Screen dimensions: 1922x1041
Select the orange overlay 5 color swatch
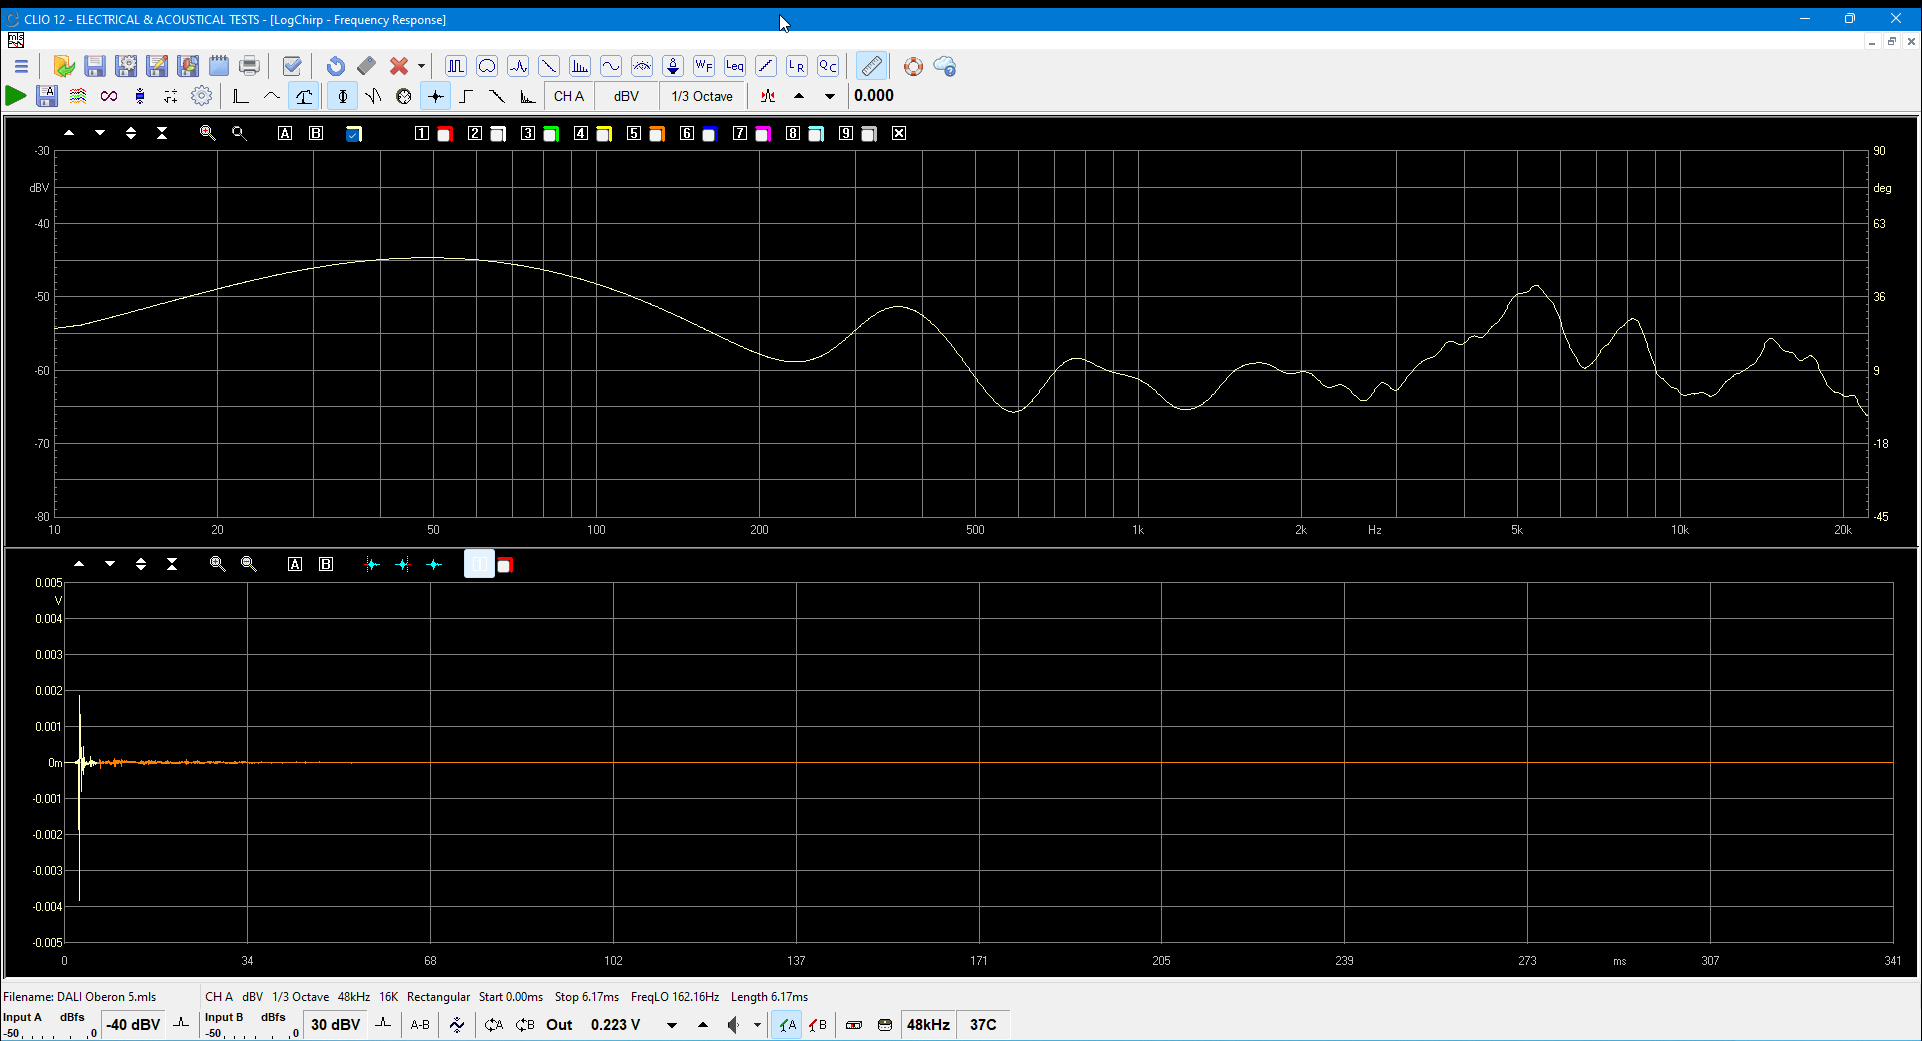(657, 134)
